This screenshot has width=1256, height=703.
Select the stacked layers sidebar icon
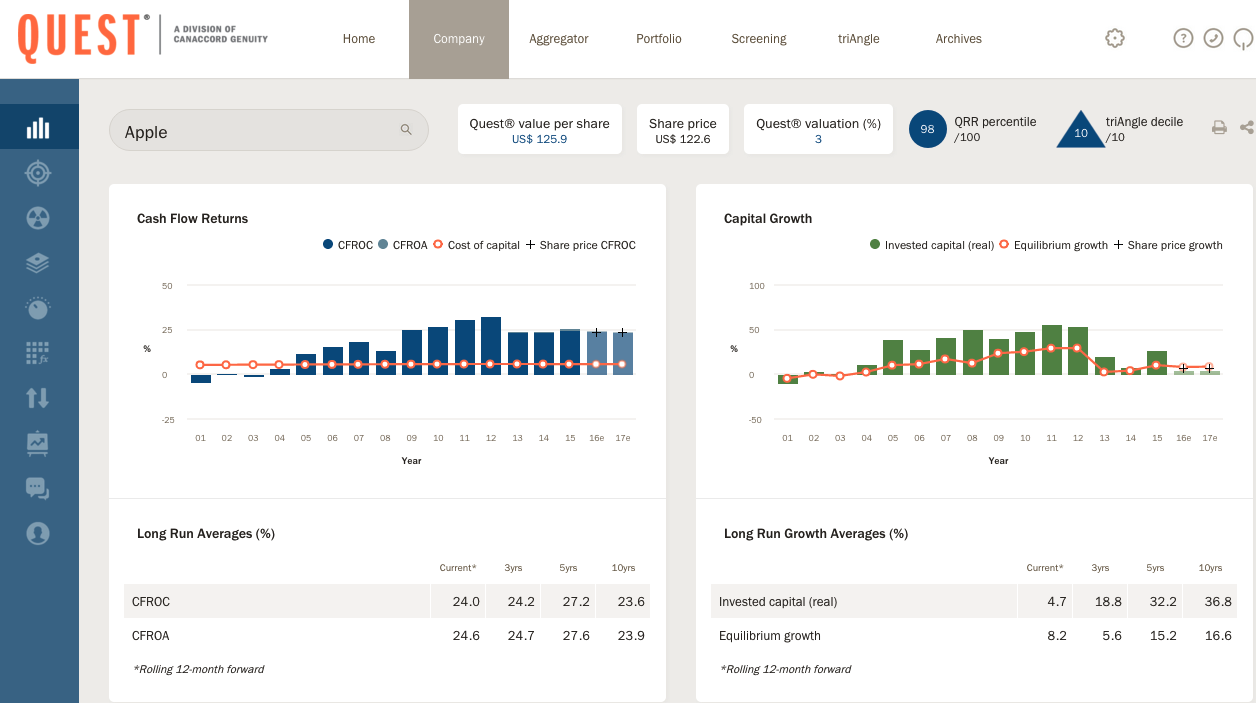click(x=38, y=263)
